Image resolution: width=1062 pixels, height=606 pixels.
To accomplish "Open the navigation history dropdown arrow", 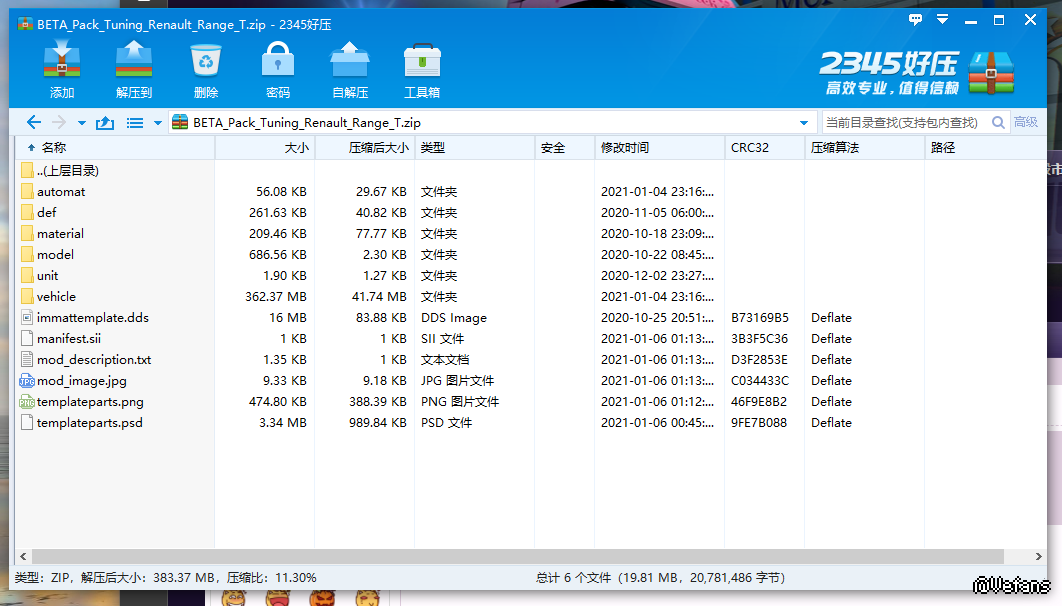I will [82, 123].
